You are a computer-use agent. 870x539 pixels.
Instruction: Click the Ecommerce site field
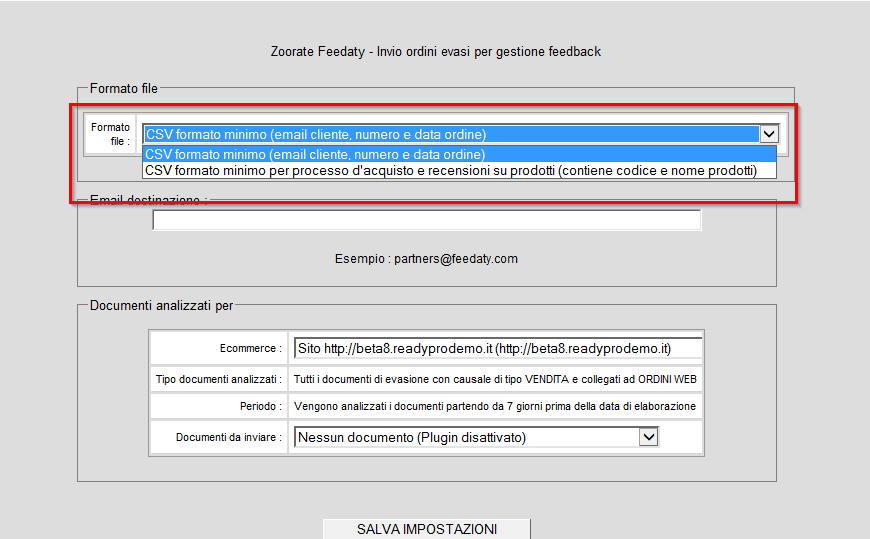coord(498,348)
